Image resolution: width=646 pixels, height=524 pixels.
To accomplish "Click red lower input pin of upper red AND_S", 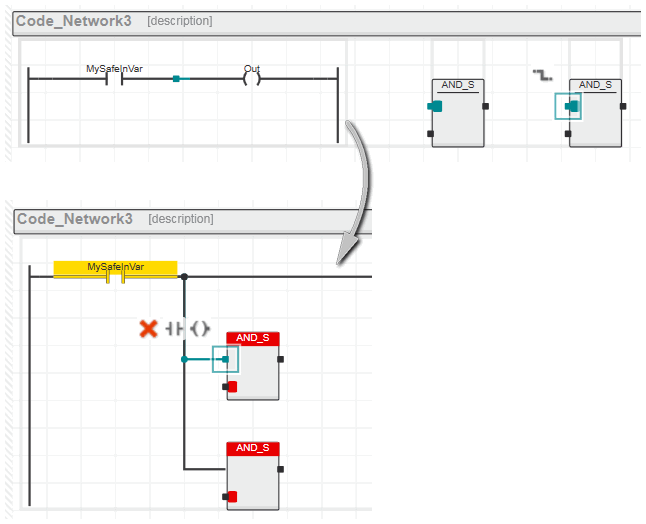I will 231,386.
